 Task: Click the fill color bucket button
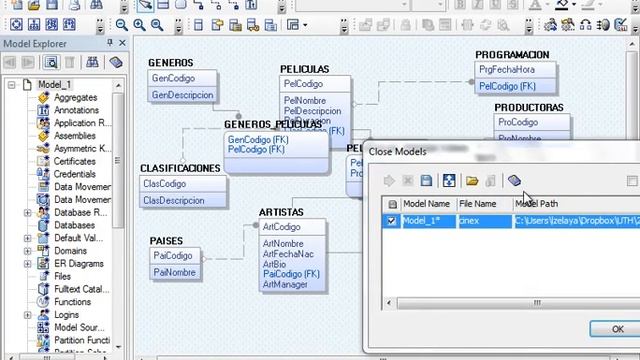pyautogui.click(x=562, y=5)
